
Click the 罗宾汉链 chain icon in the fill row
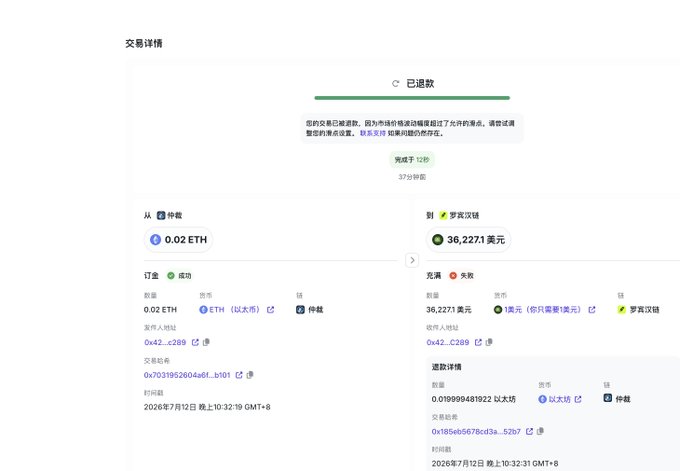[x=621, y=309]
